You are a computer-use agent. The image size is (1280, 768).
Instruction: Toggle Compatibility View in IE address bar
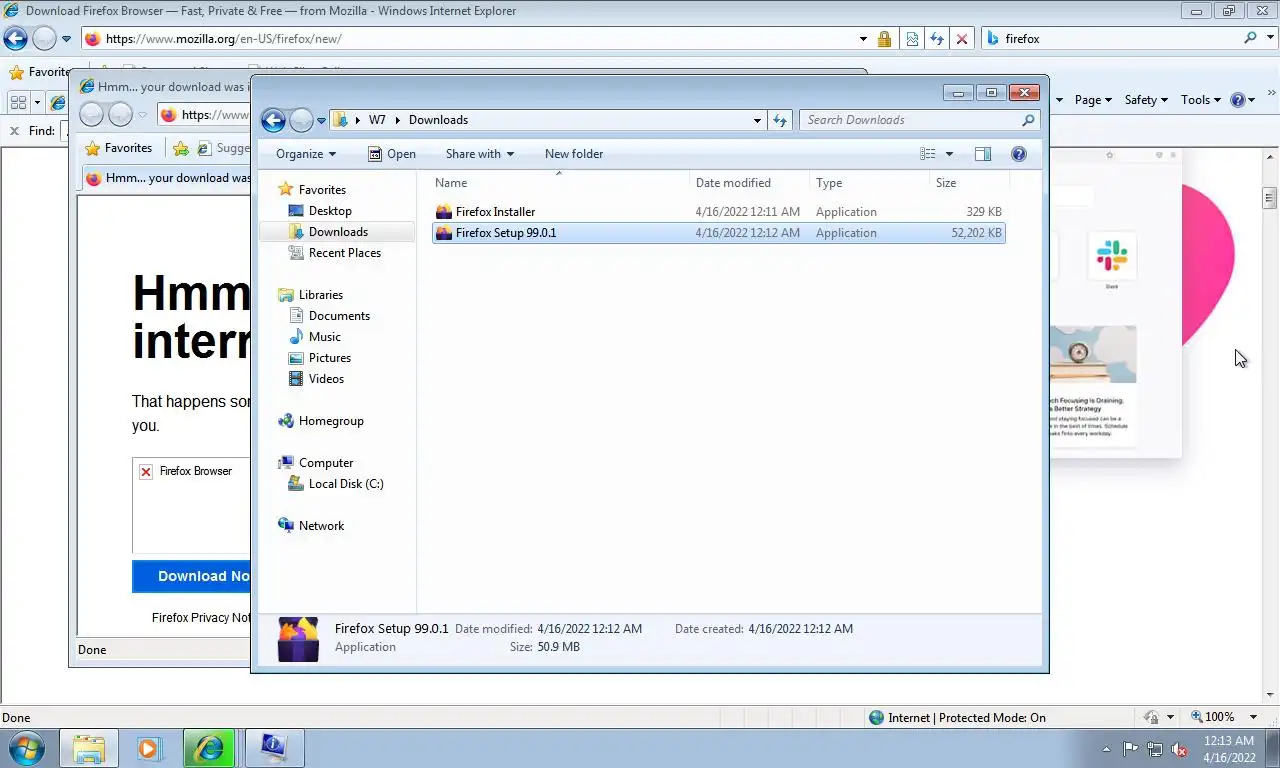[x=912, y=39]
